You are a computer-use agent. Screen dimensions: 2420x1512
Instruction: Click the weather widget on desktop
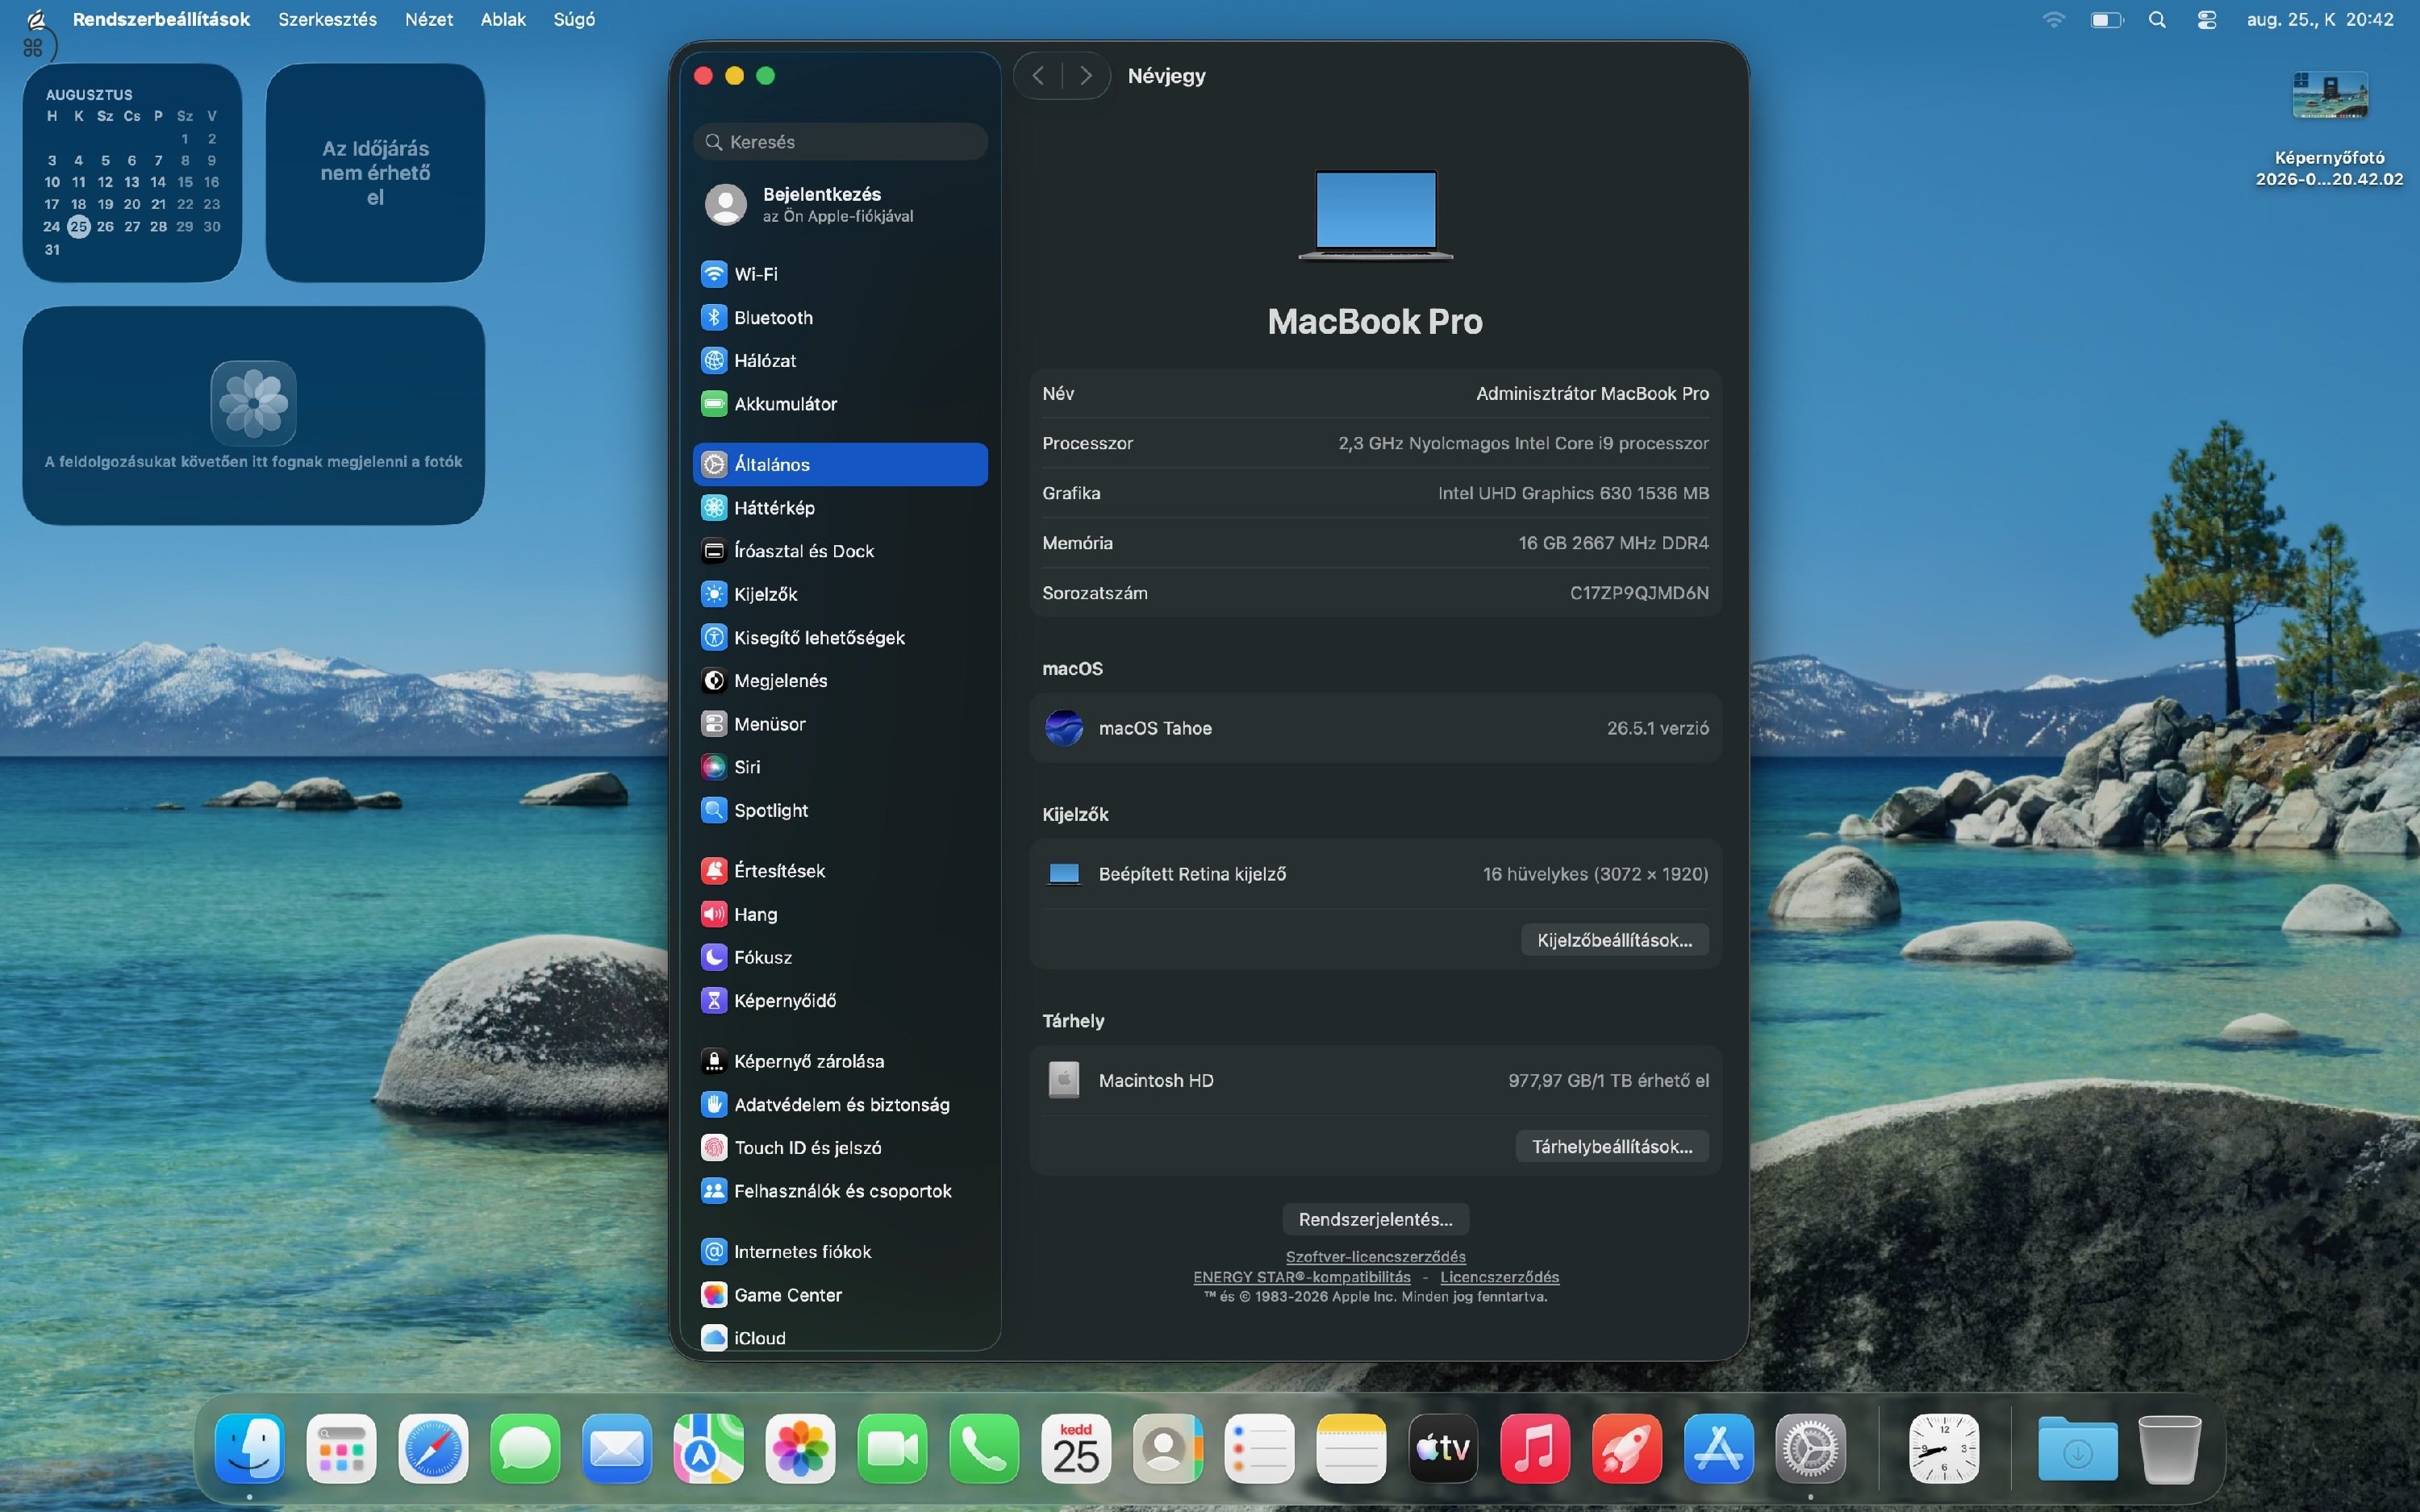point(375,172)
